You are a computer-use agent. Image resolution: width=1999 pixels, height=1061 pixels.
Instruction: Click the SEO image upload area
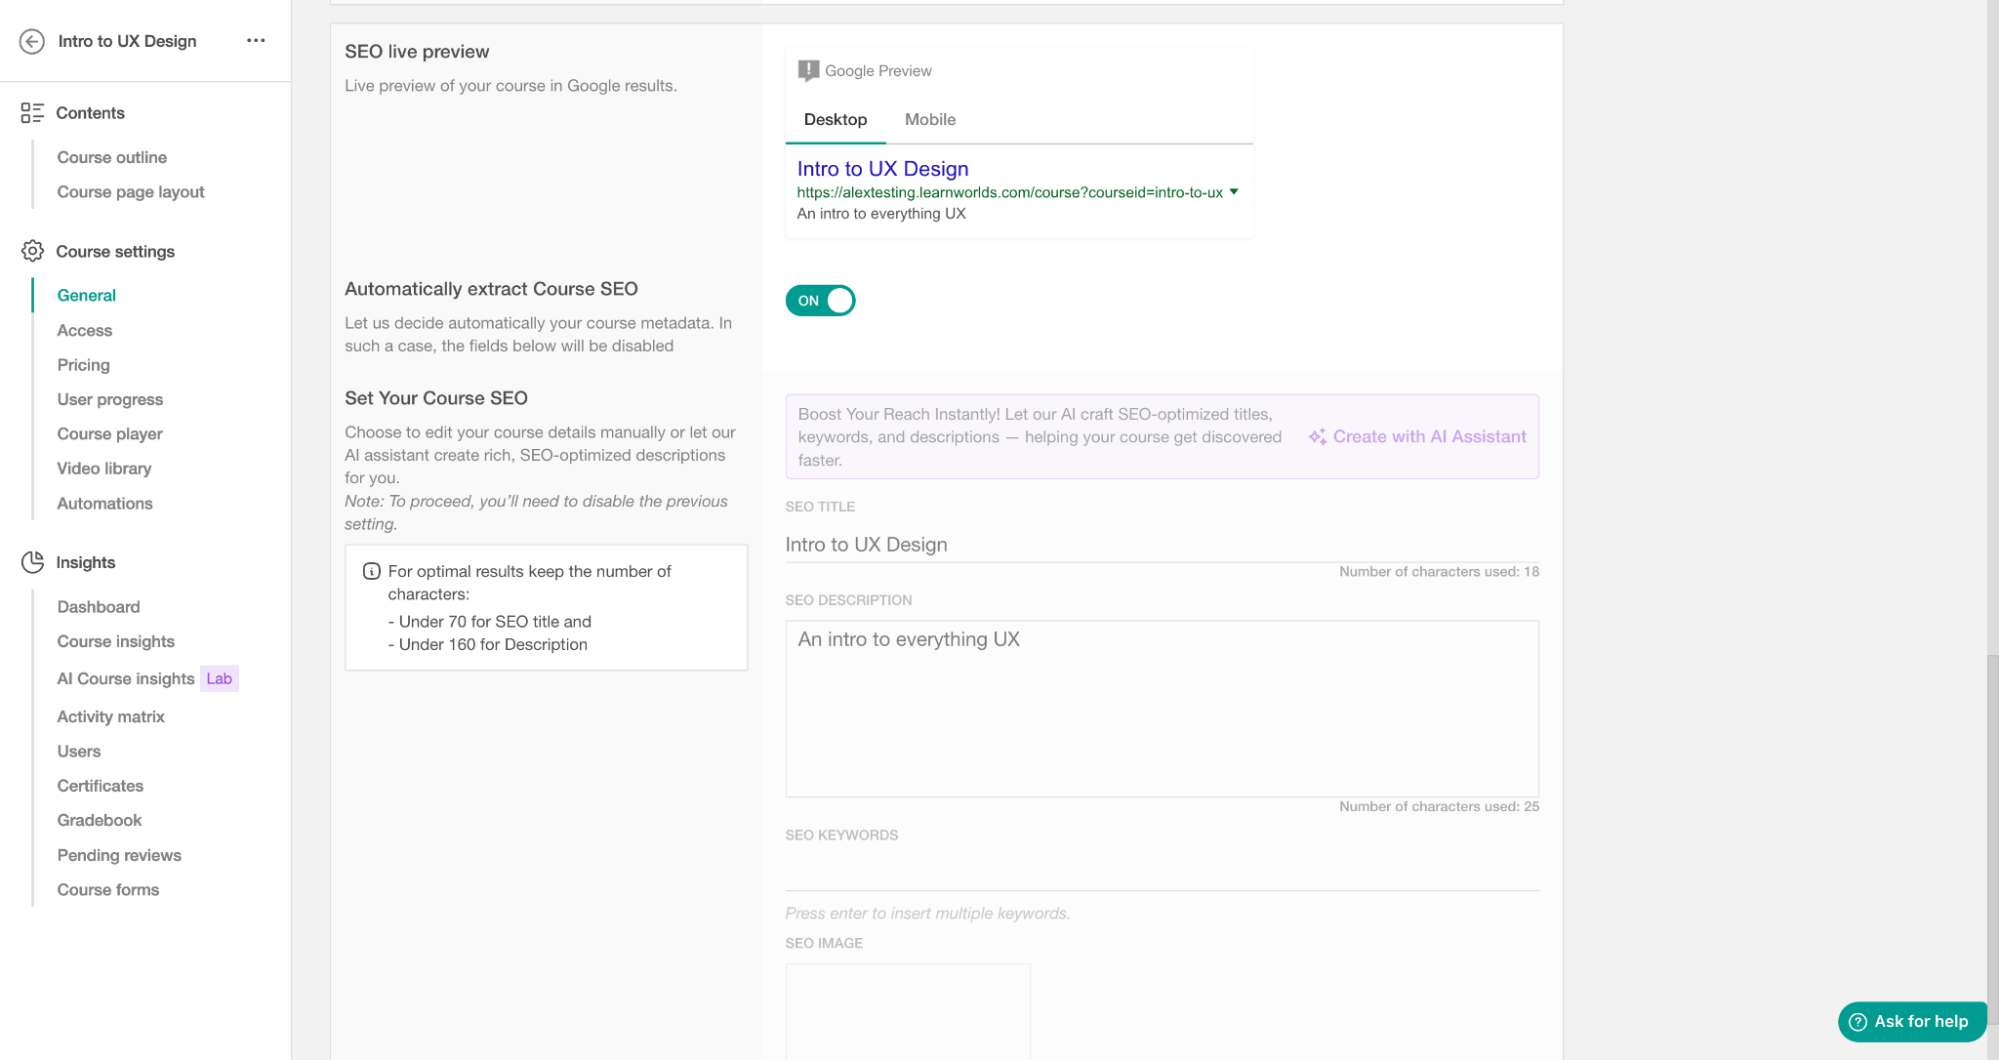(907, 1010)
